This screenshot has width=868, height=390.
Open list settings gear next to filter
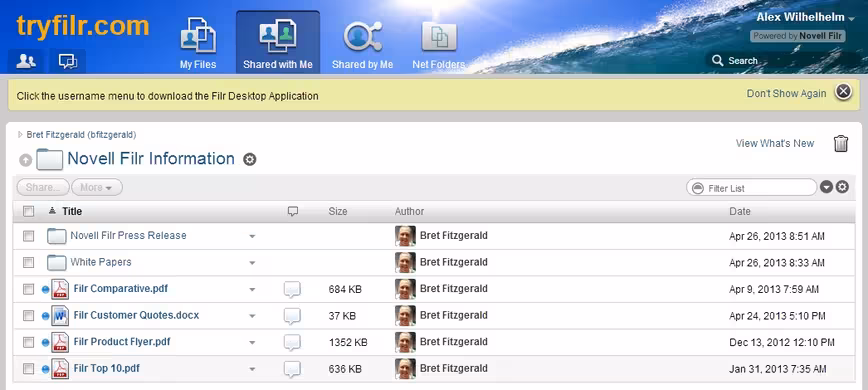(x=842, y=187)
